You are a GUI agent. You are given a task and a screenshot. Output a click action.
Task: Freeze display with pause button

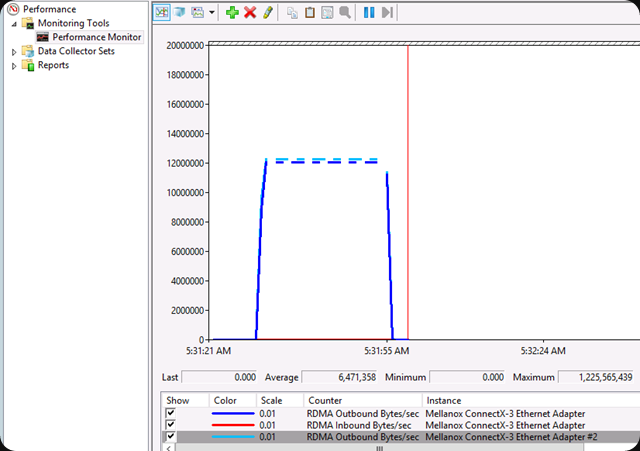369,13
